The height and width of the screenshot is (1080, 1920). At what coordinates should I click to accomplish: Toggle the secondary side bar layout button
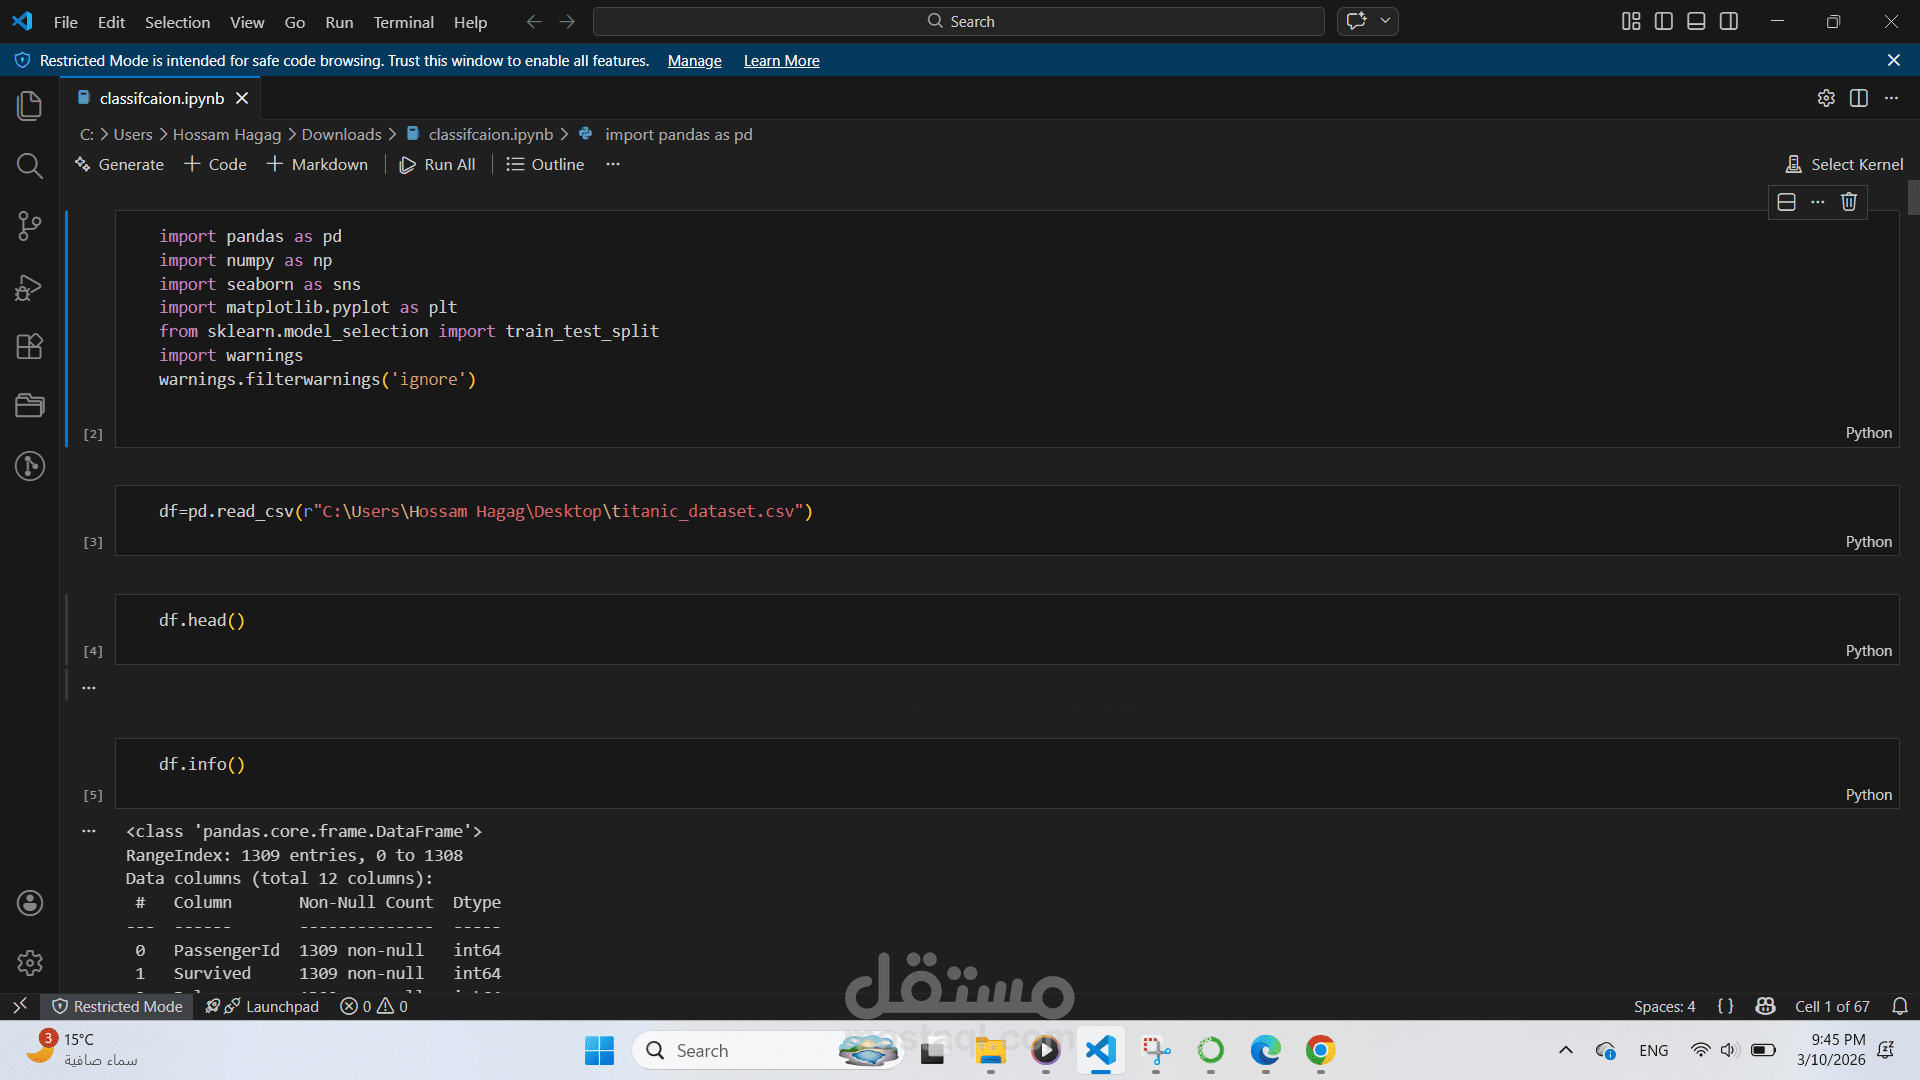coord(1729,21)
